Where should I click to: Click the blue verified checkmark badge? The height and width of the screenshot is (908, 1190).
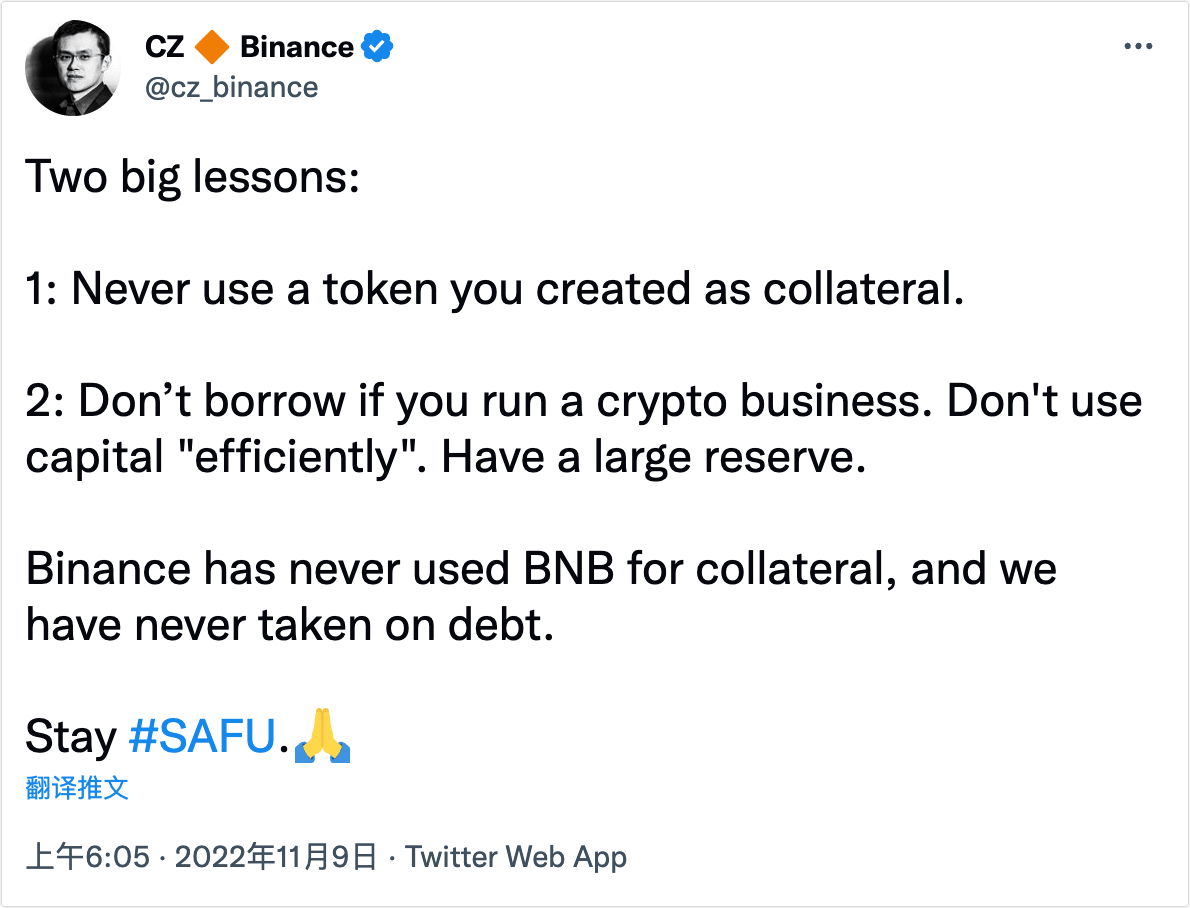(x=376, y=46)
